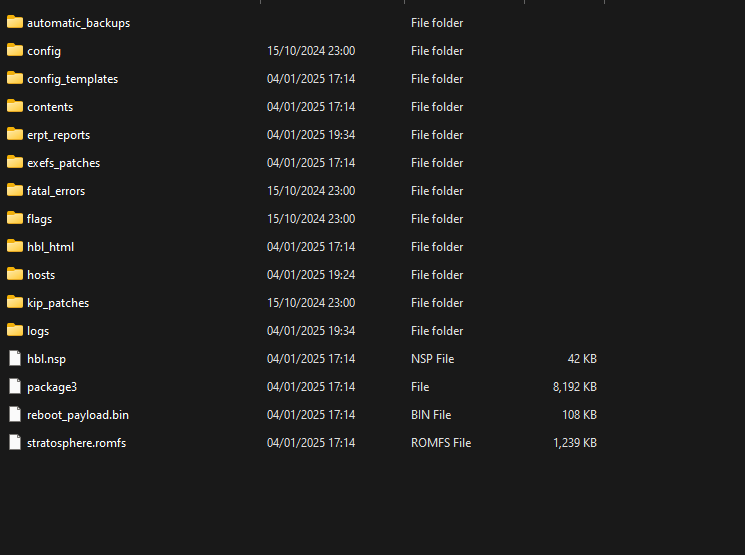Image resolution: width=745 pixels, height=555 pixels.
Task: Click the contents folder icon
Action: [x=15, y=106]
